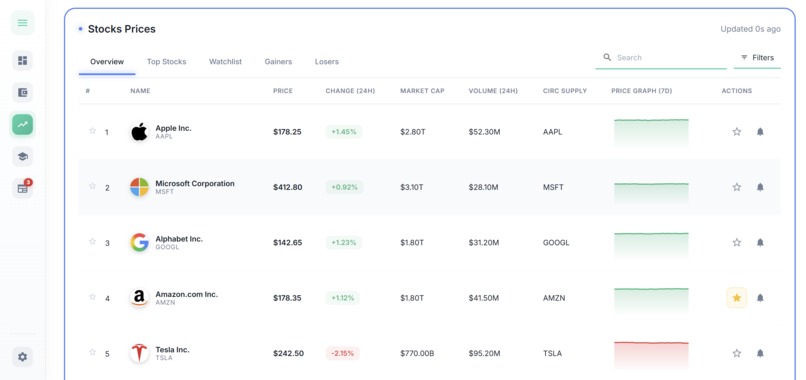Toggle the small star beside rank 4

pos(93,297)
